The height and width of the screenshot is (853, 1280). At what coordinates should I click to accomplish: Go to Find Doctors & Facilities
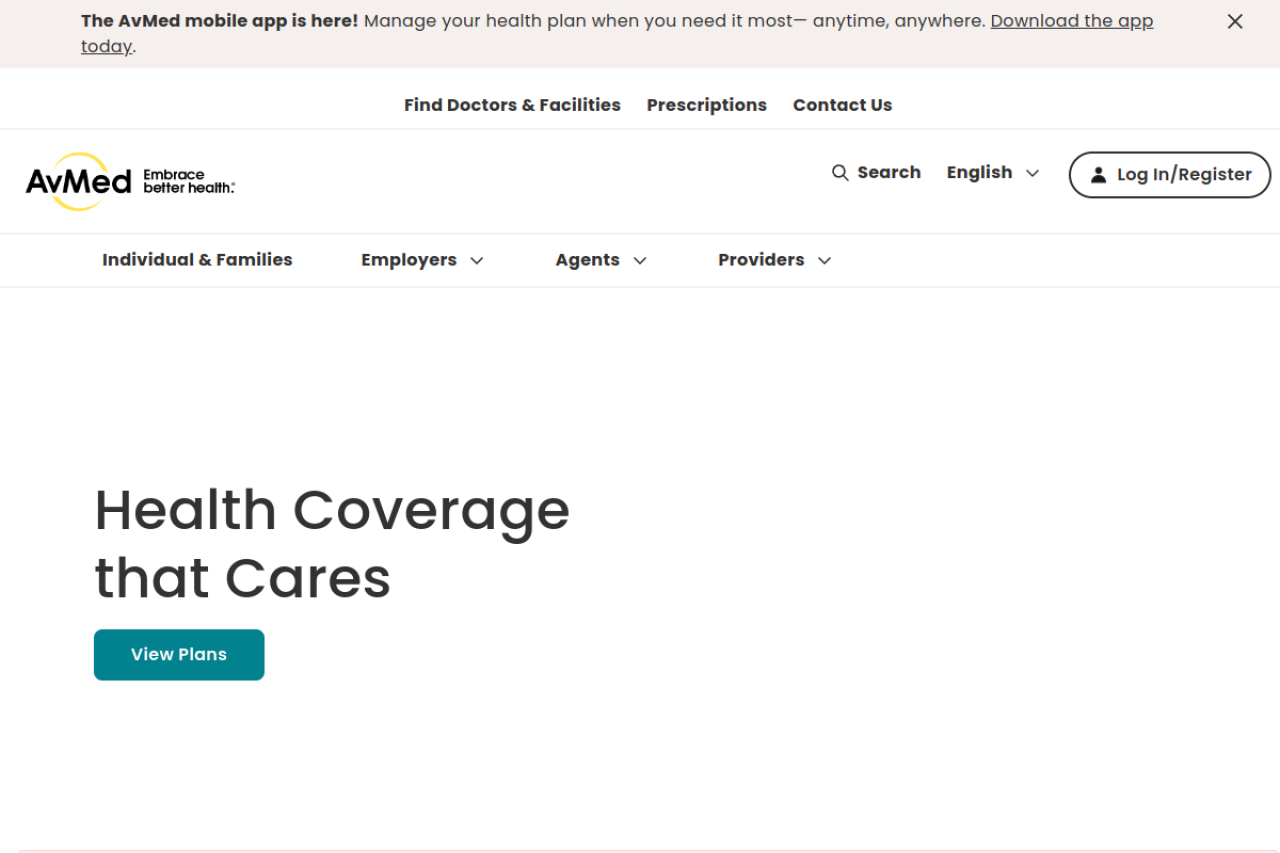(512, 105)
